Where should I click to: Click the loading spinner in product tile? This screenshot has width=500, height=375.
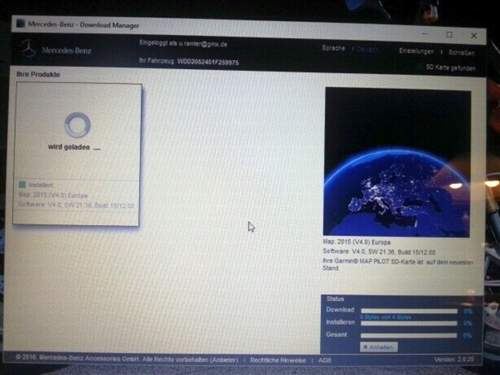pyautogui.click(x=77, y=125)
